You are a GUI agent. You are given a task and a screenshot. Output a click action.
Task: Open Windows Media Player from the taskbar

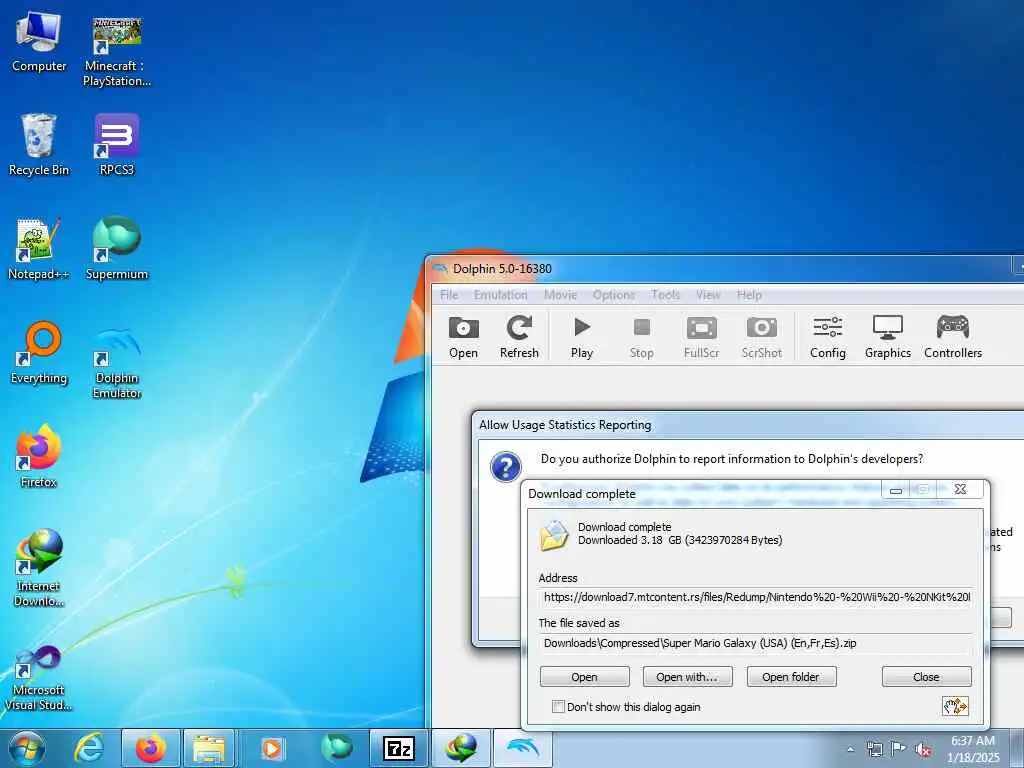272,749
